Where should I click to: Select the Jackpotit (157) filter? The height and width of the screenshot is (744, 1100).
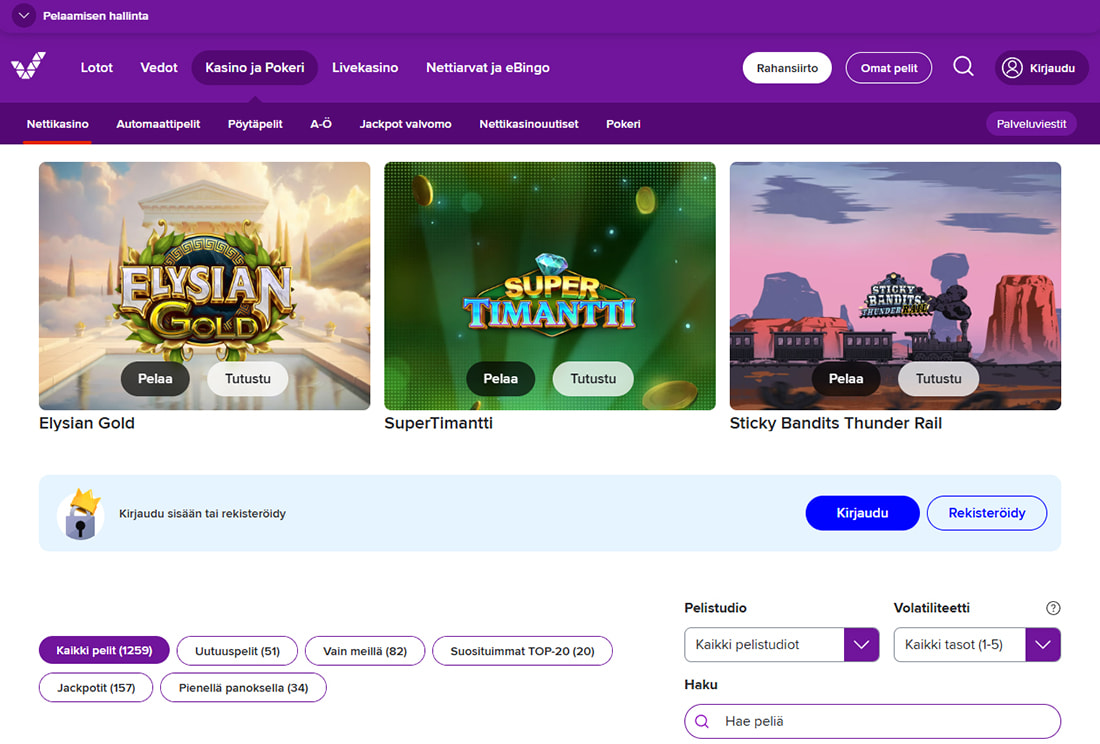coord(96,688)
